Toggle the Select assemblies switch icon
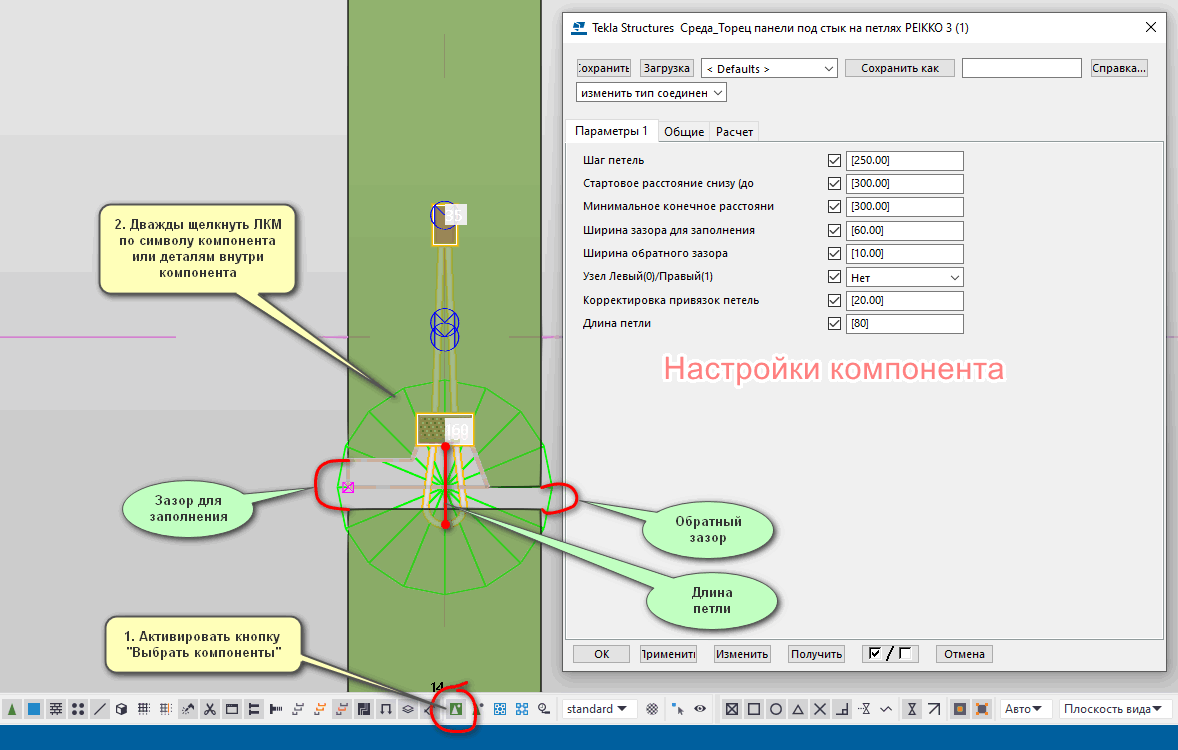 (500, 709)
